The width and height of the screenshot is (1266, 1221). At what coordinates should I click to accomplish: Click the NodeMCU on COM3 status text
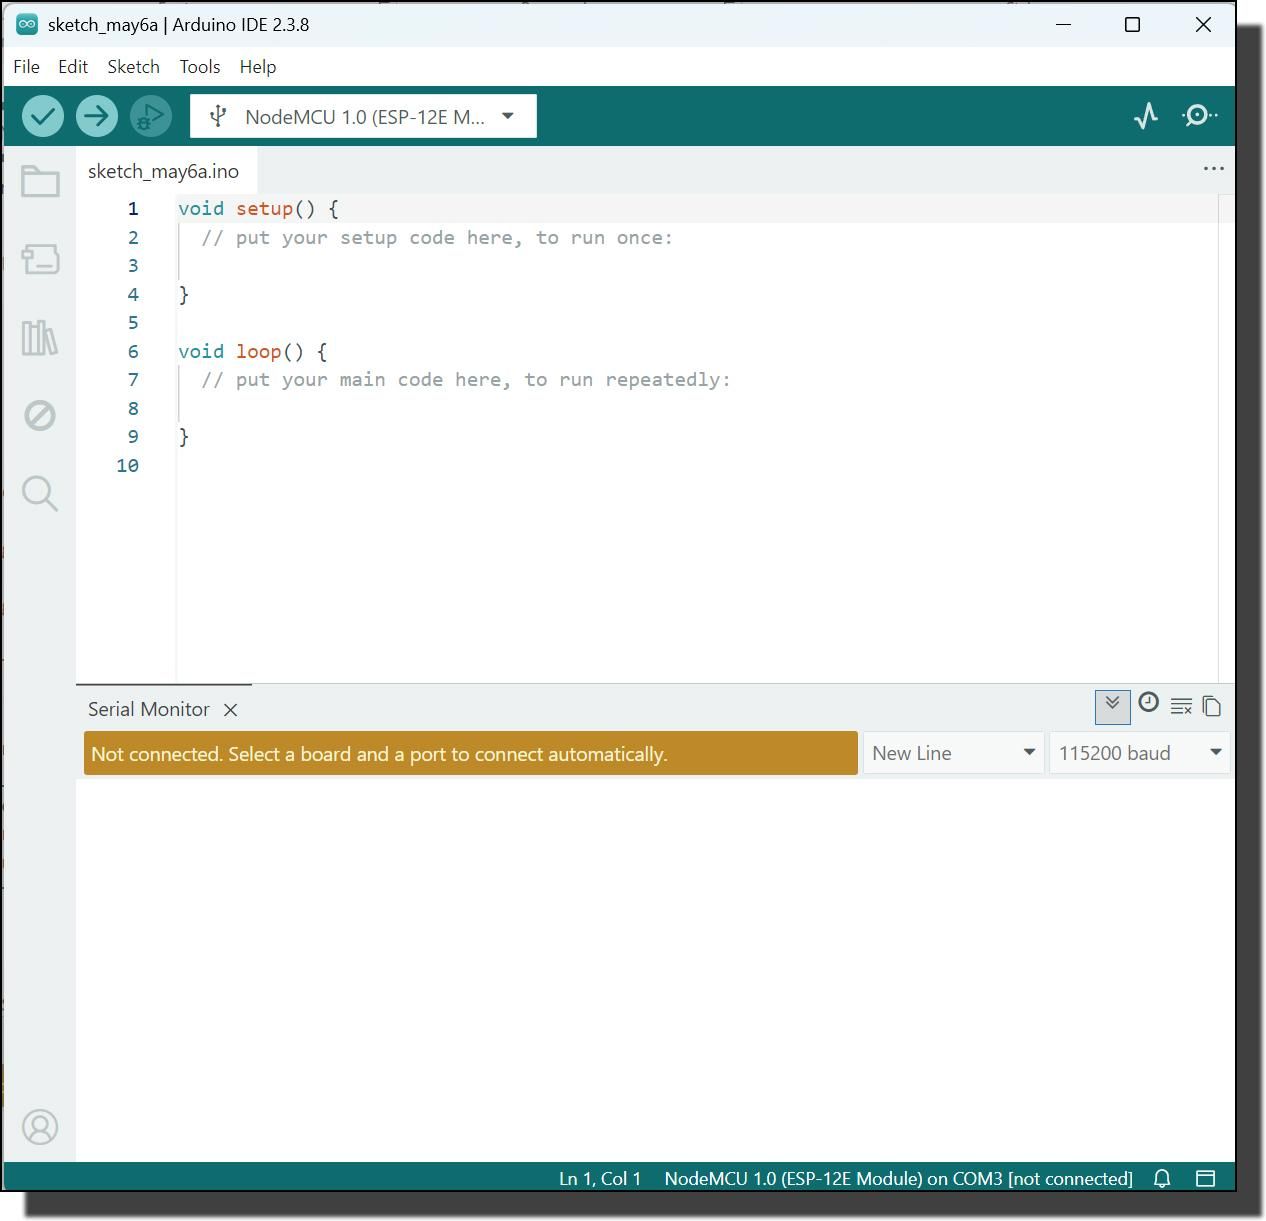click(898, 1179)
